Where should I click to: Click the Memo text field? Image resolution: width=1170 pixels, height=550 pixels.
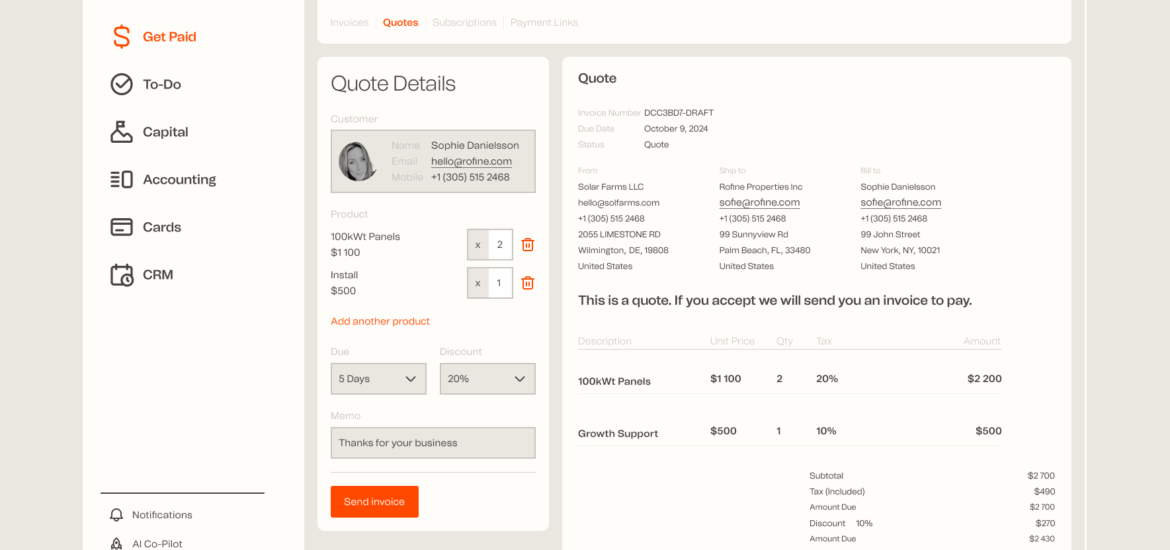433,443
